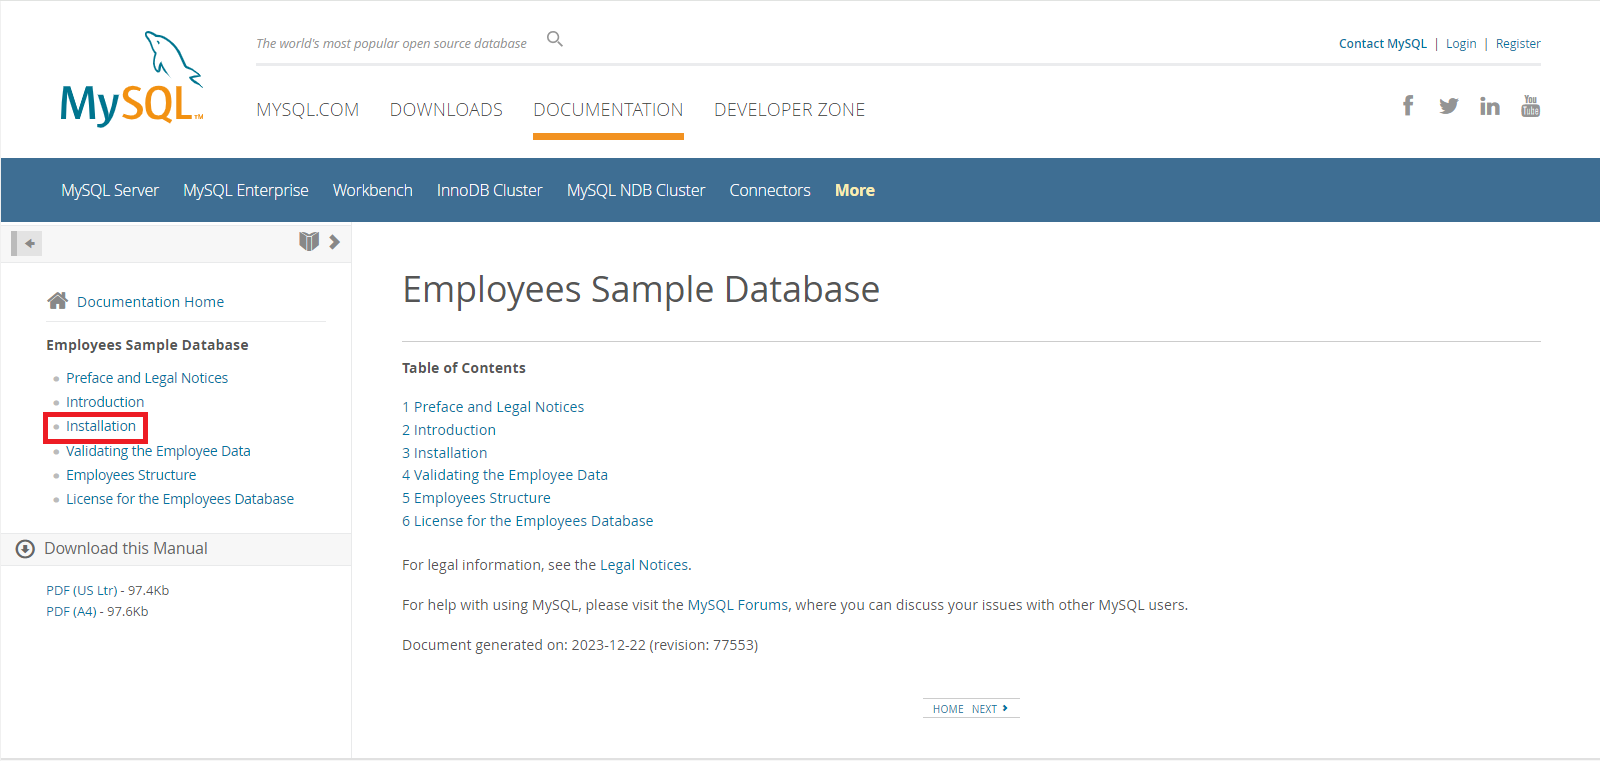1600x761 pixels.
Task: Open Connectors menu item
Action: pyautogui.click(x=770, y=190)
